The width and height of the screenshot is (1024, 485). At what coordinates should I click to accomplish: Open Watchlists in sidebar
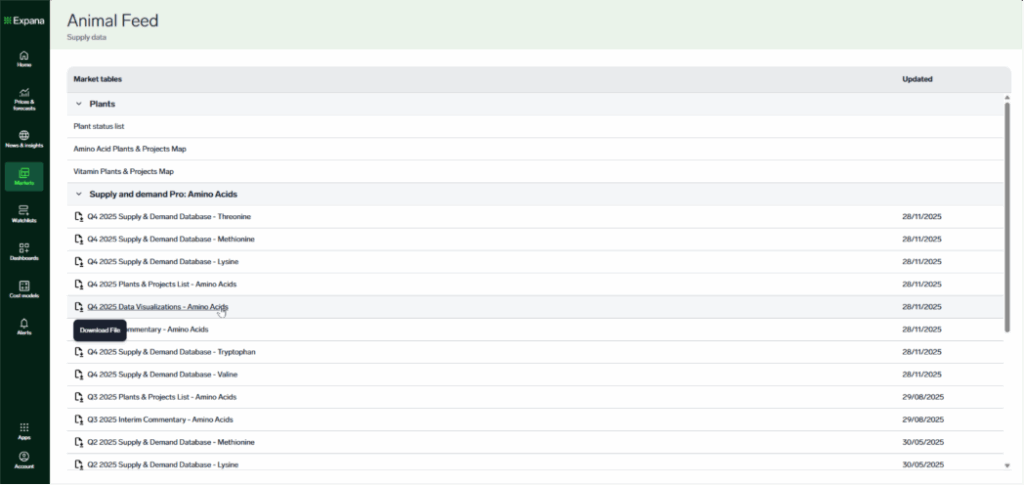click(24, 213)
